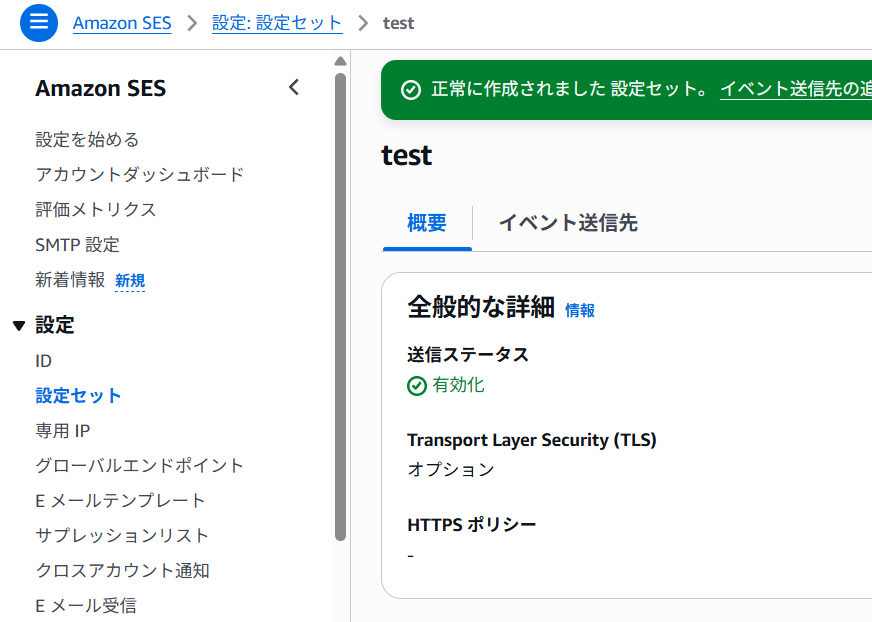The height and width of the screenshot is (622, 872).
Task: Follow the イベント送信先の追加 link in banner
Action: coord(796,89)
